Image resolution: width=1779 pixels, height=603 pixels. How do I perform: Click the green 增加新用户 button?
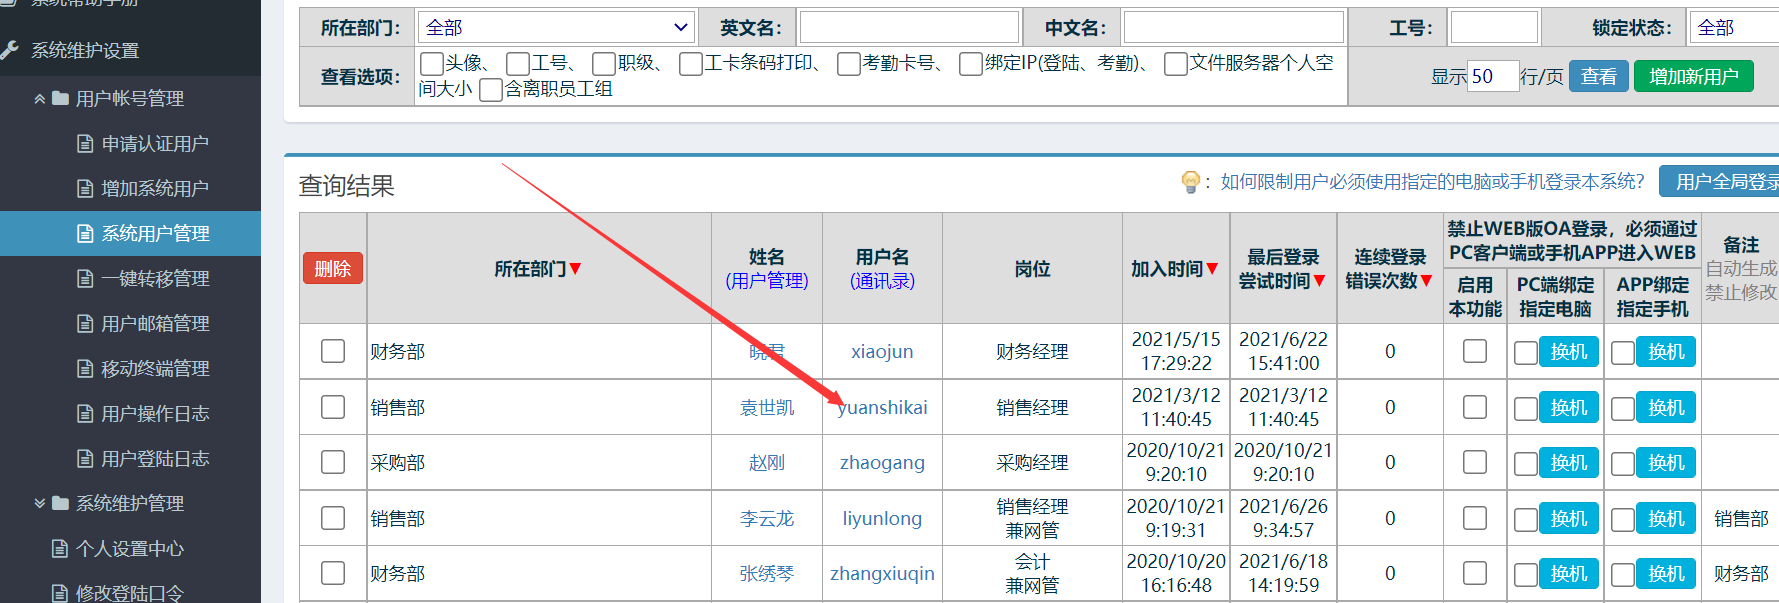point(1693,77)
